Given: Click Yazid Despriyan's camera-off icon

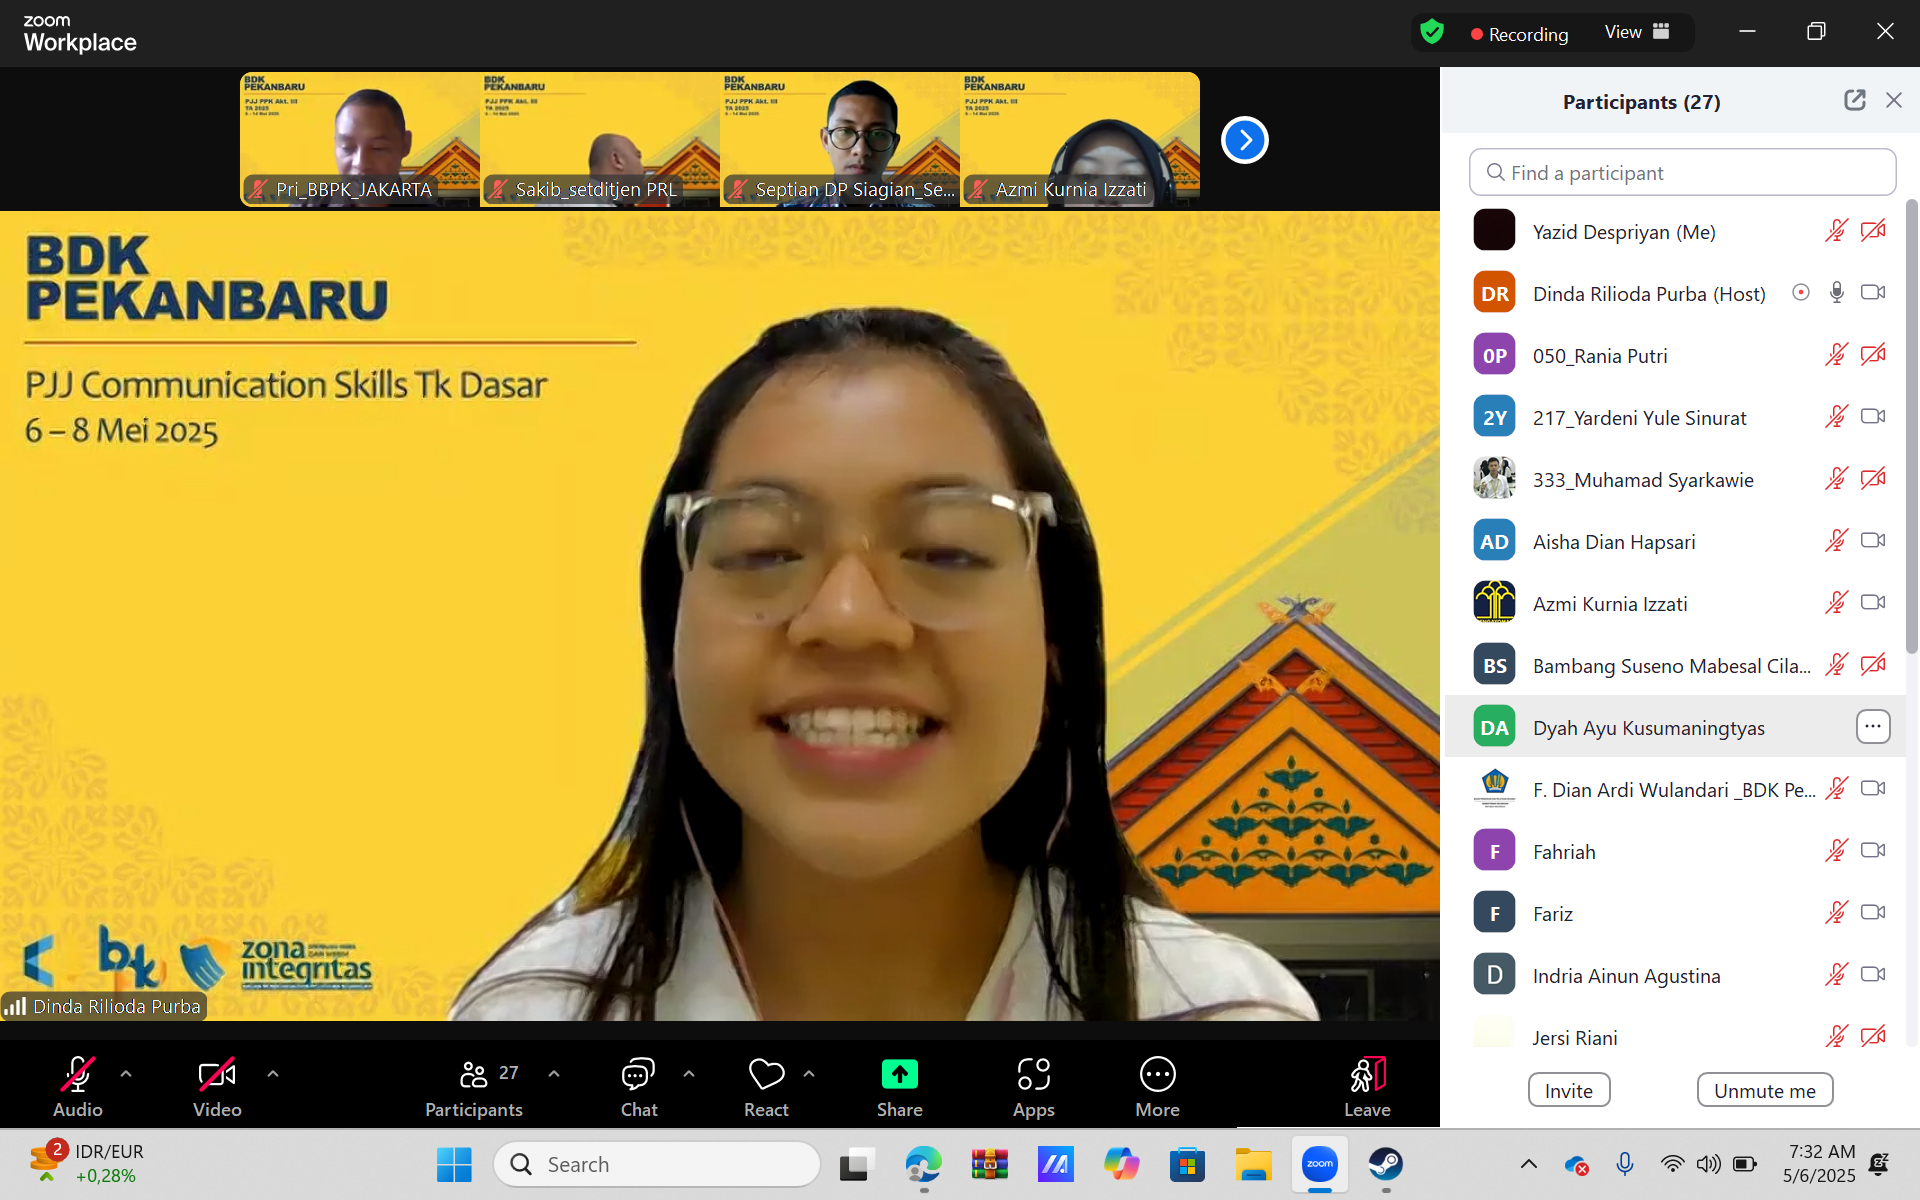Looking at the screenshot, I should coord(1873,231).
